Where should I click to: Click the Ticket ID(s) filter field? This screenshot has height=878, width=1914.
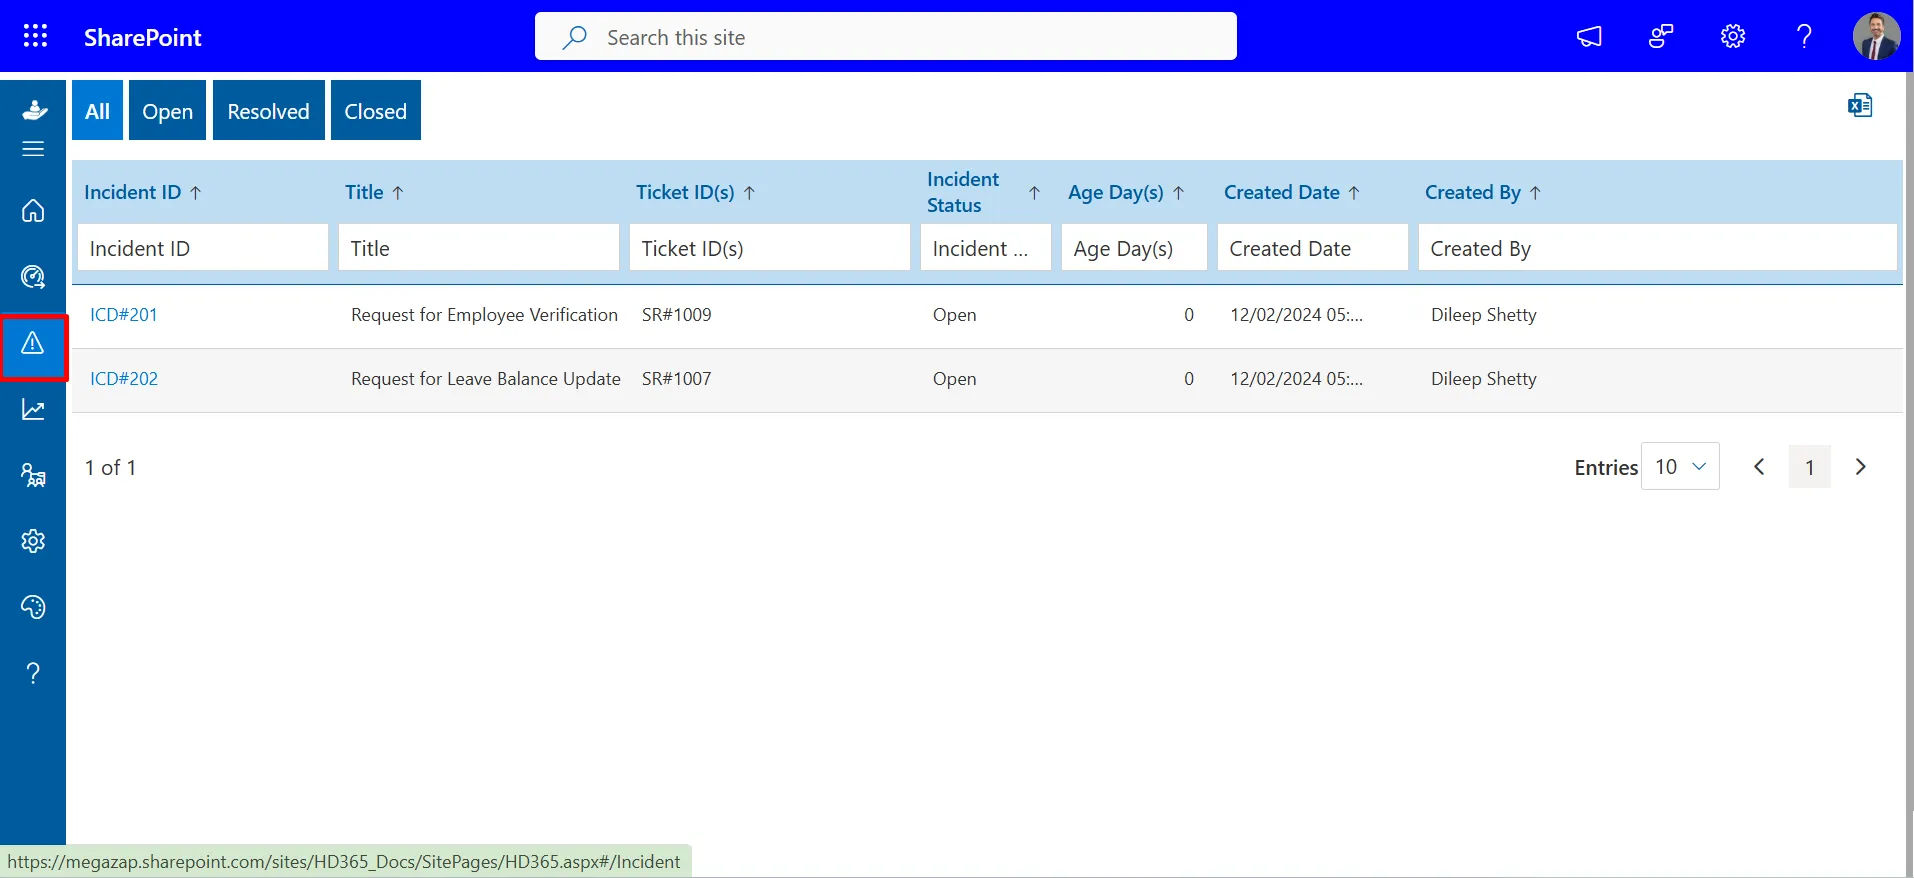click(x=770, y=248)
